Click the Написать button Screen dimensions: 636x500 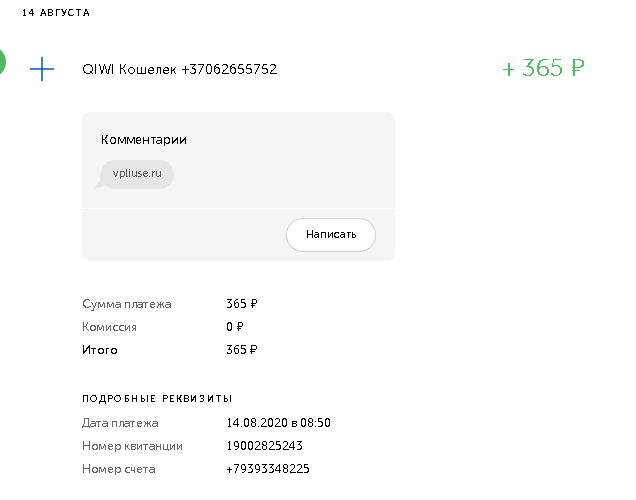click(331, 234)
